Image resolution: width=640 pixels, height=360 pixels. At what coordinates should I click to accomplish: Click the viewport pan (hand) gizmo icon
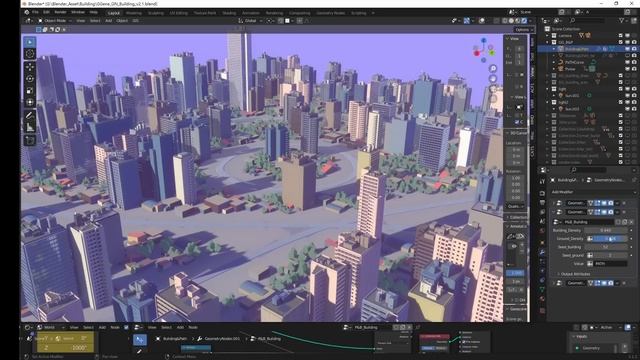493,78
